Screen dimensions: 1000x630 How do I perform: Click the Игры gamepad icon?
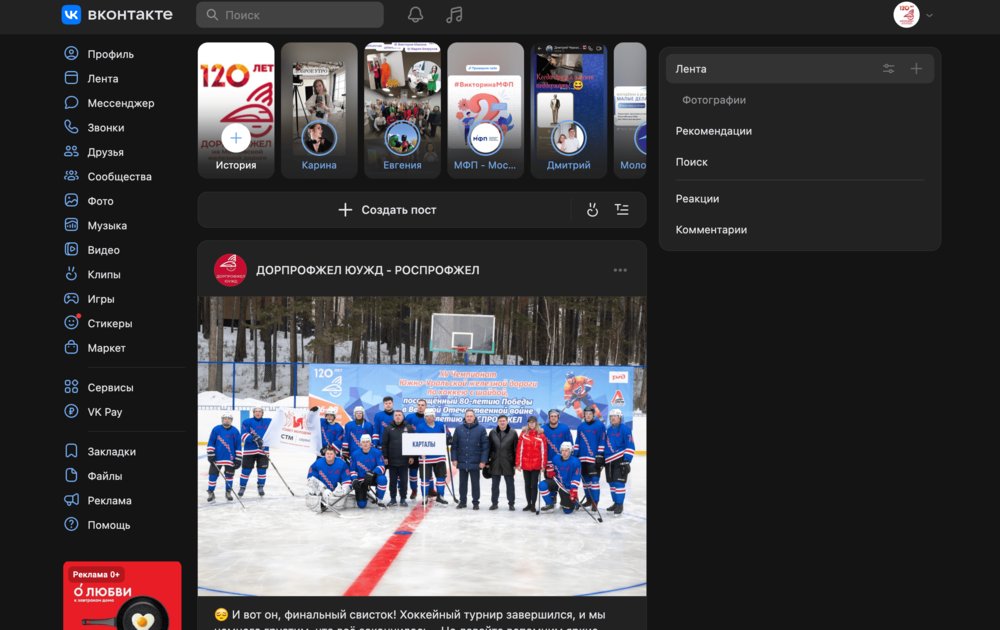click(x=71, y=298)
